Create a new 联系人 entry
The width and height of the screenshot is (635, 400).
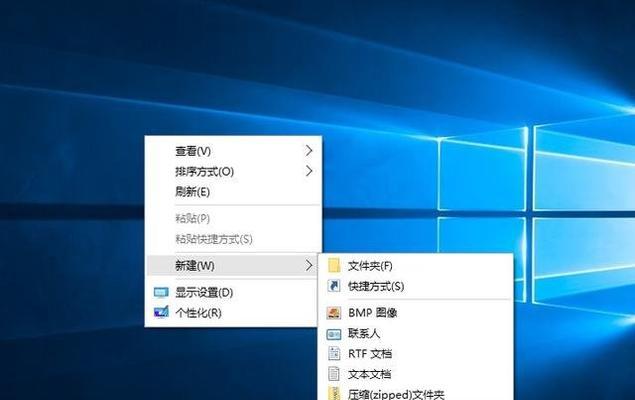[x=416, y=333]
